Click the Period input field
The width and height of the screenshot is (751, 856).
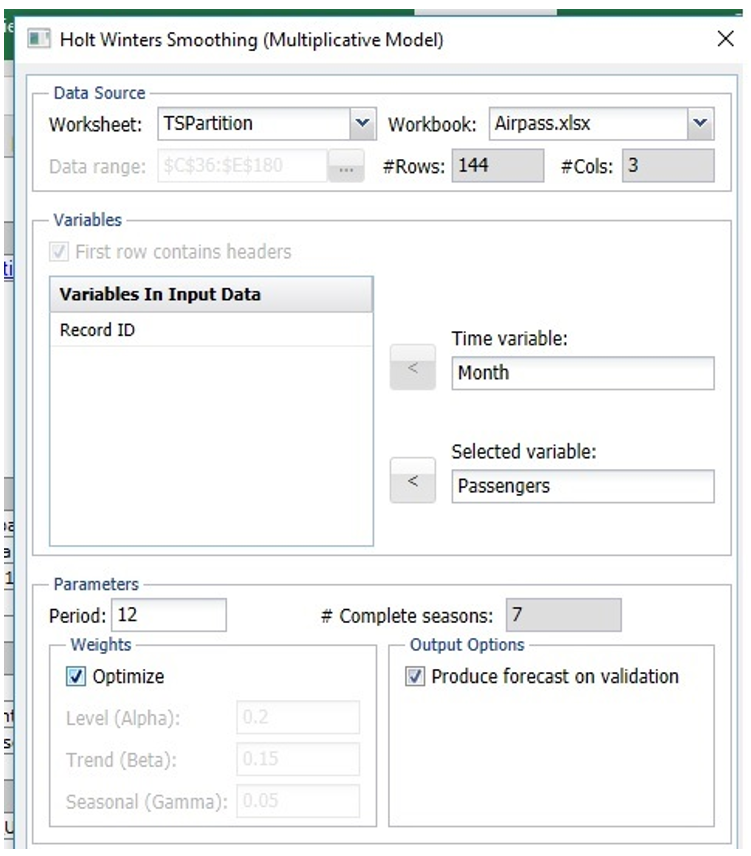(x=169, y=615)
